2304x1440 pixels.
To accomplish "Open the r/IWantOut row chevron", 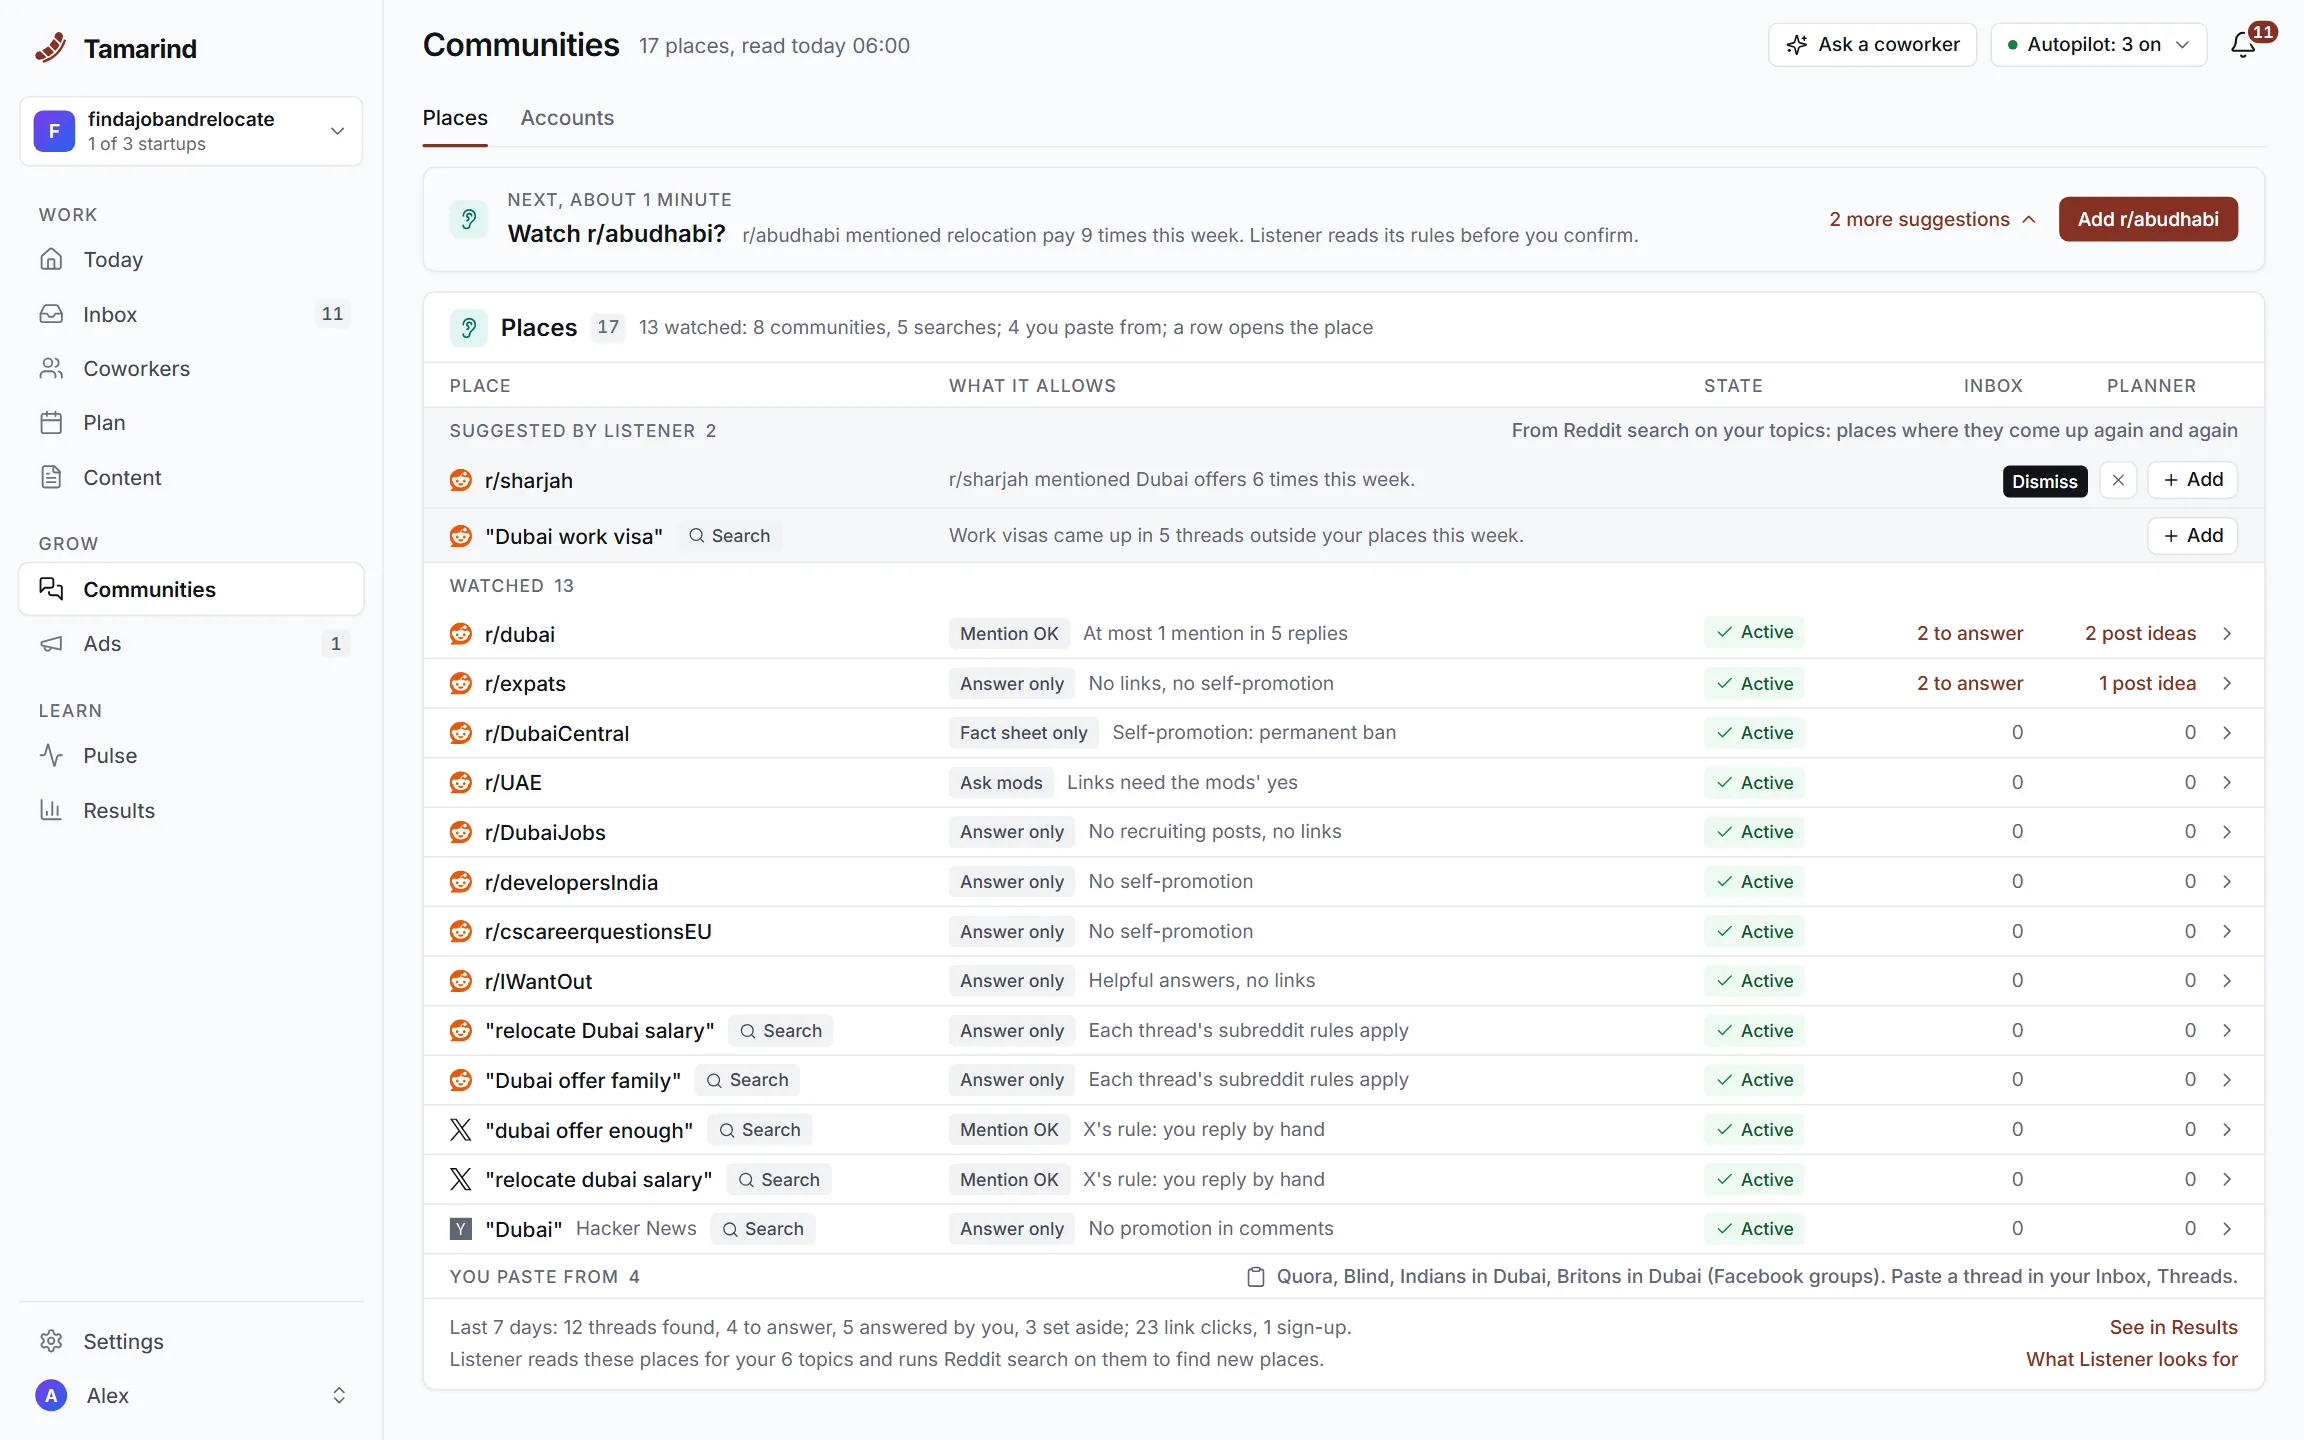I will pos(2227,980).
